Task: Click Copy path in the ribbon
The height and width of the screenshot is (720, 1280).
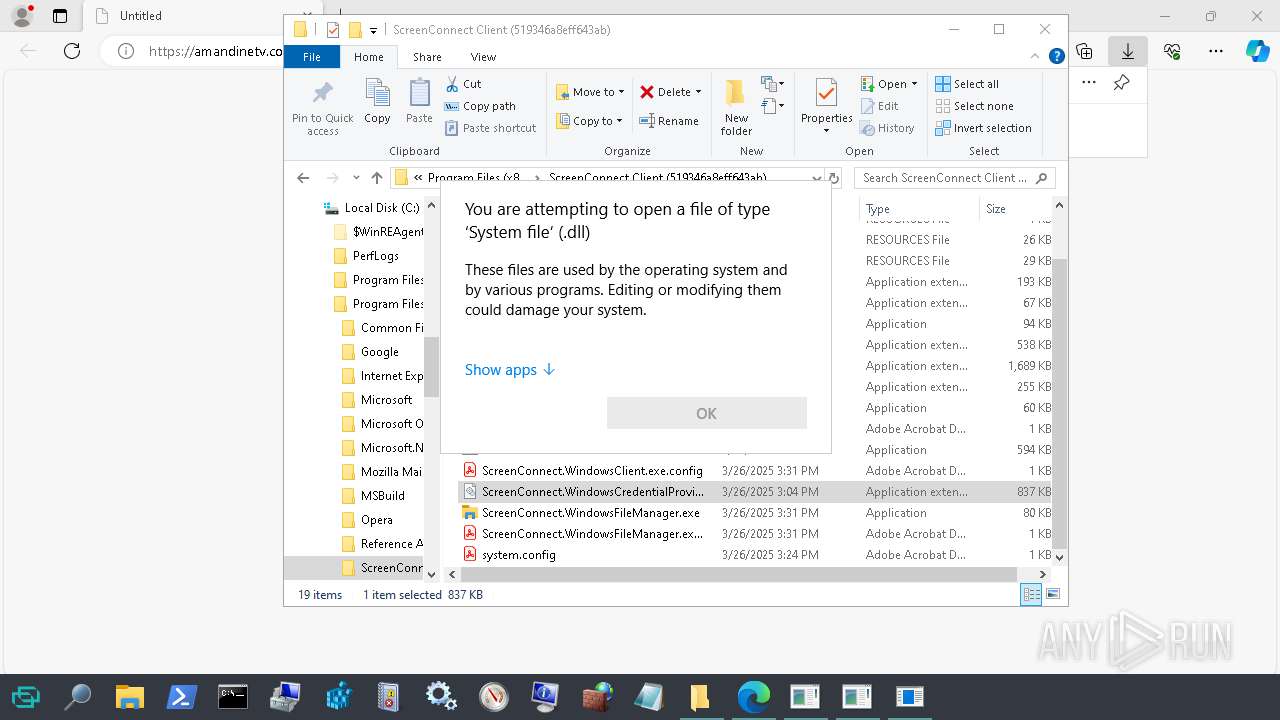Action: [480, 106]
